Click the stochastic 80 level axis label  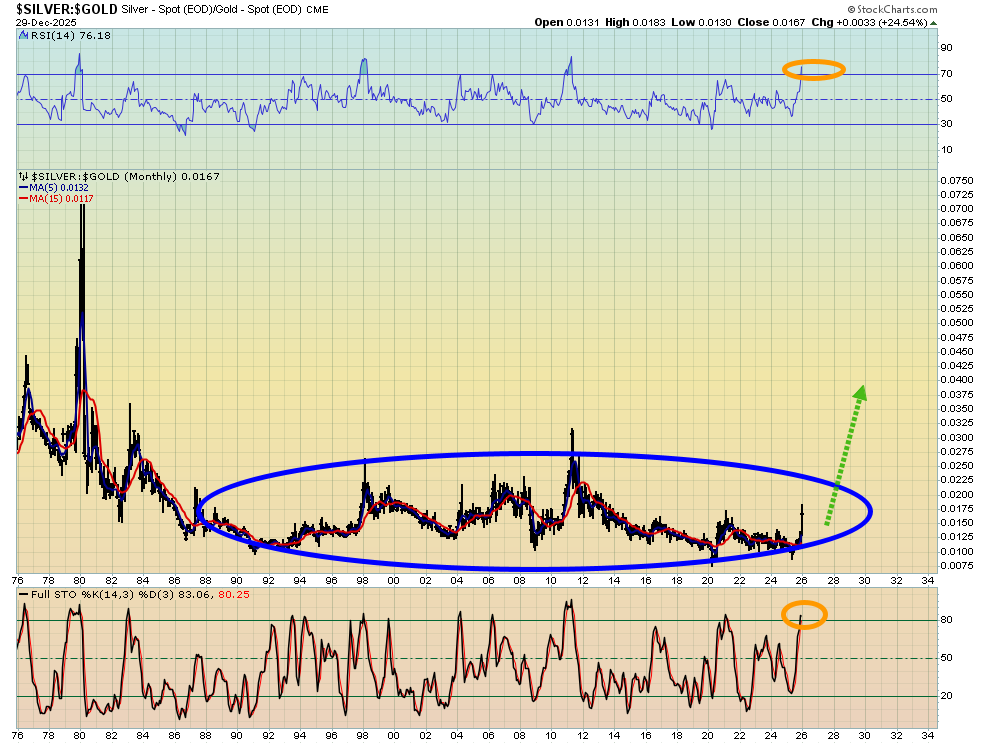[x=946, y=620]
